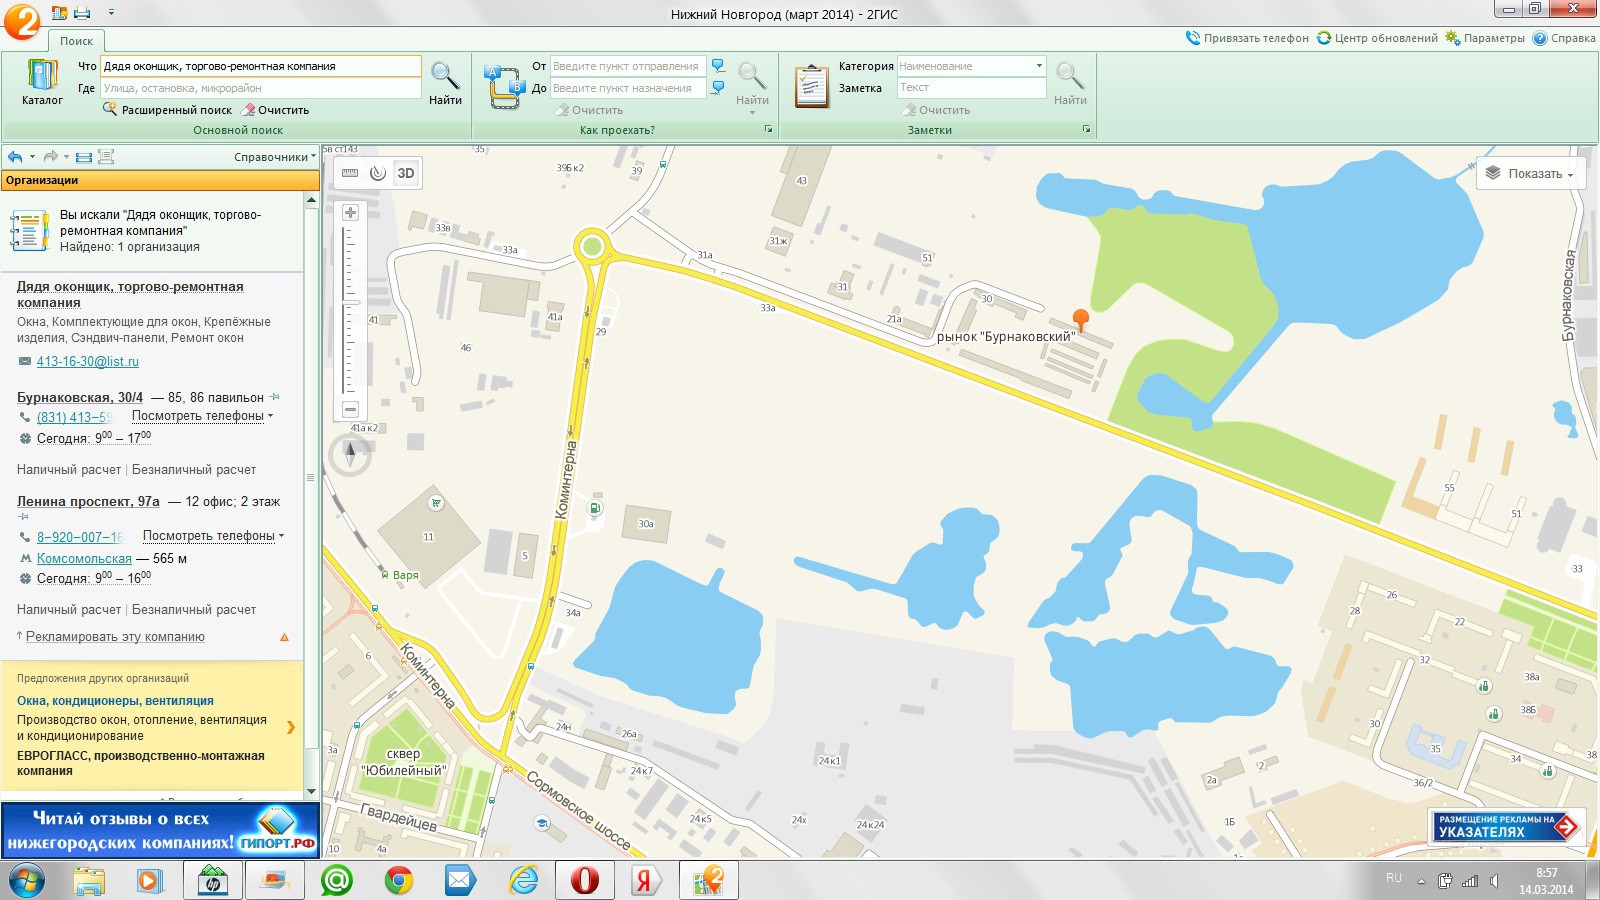Select the Поиск ribbon tab
Viewport: 1600px width, 900px height.
coord(76,41)
